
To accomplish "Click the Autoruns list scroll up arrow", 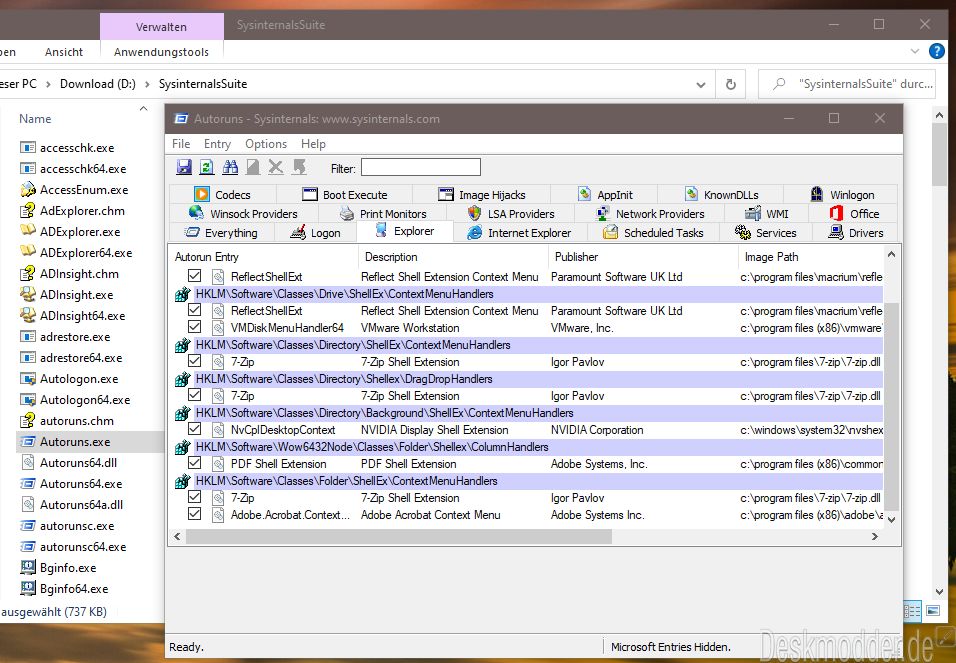I will [891, 254].
